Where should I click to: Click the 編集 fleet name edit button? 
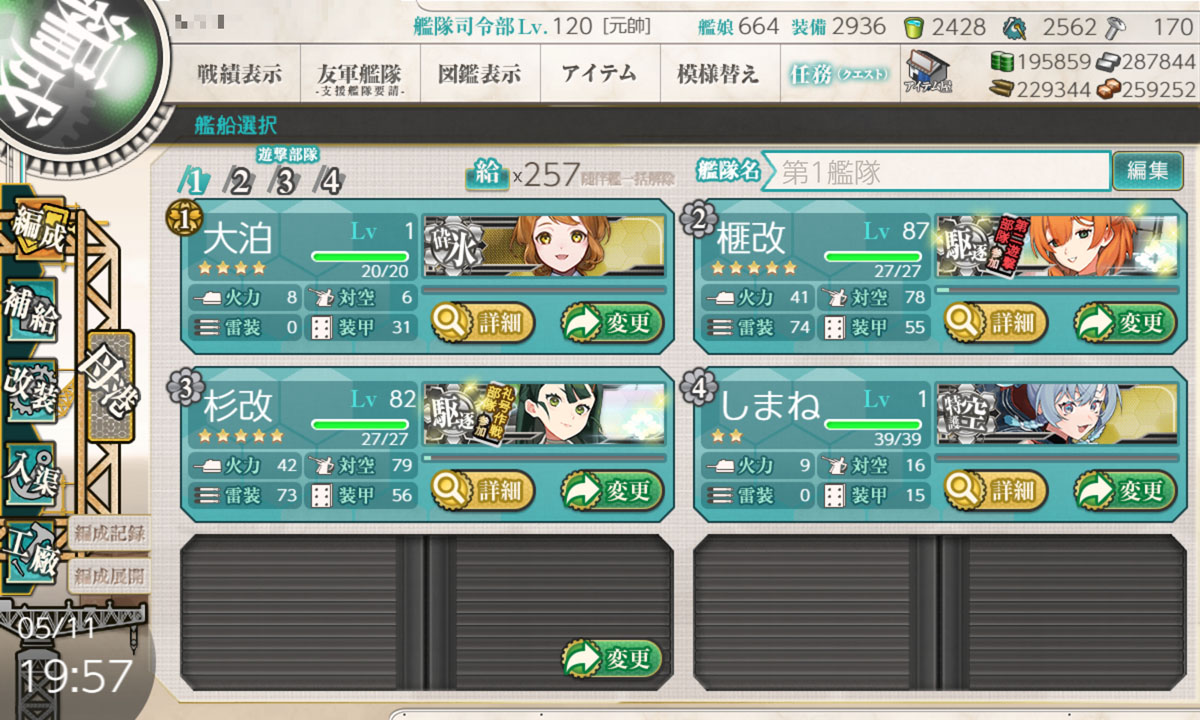coord(1147,171)
